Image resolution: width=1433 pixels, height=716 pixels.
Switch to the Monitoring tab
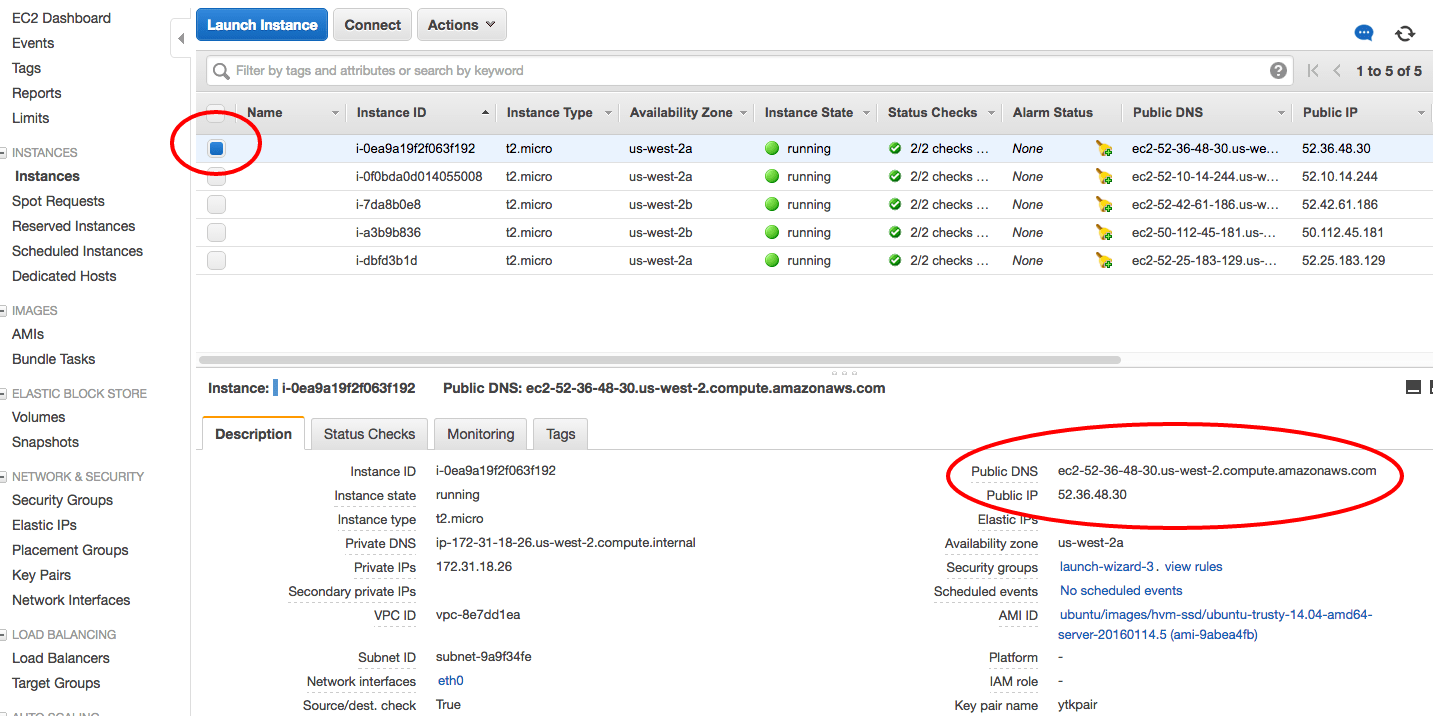tap(480, 433)
